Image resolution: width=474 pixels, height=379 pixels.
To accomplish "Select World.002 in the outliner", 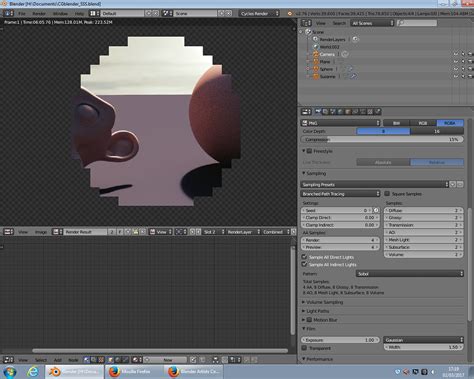I will coord(329,47).
